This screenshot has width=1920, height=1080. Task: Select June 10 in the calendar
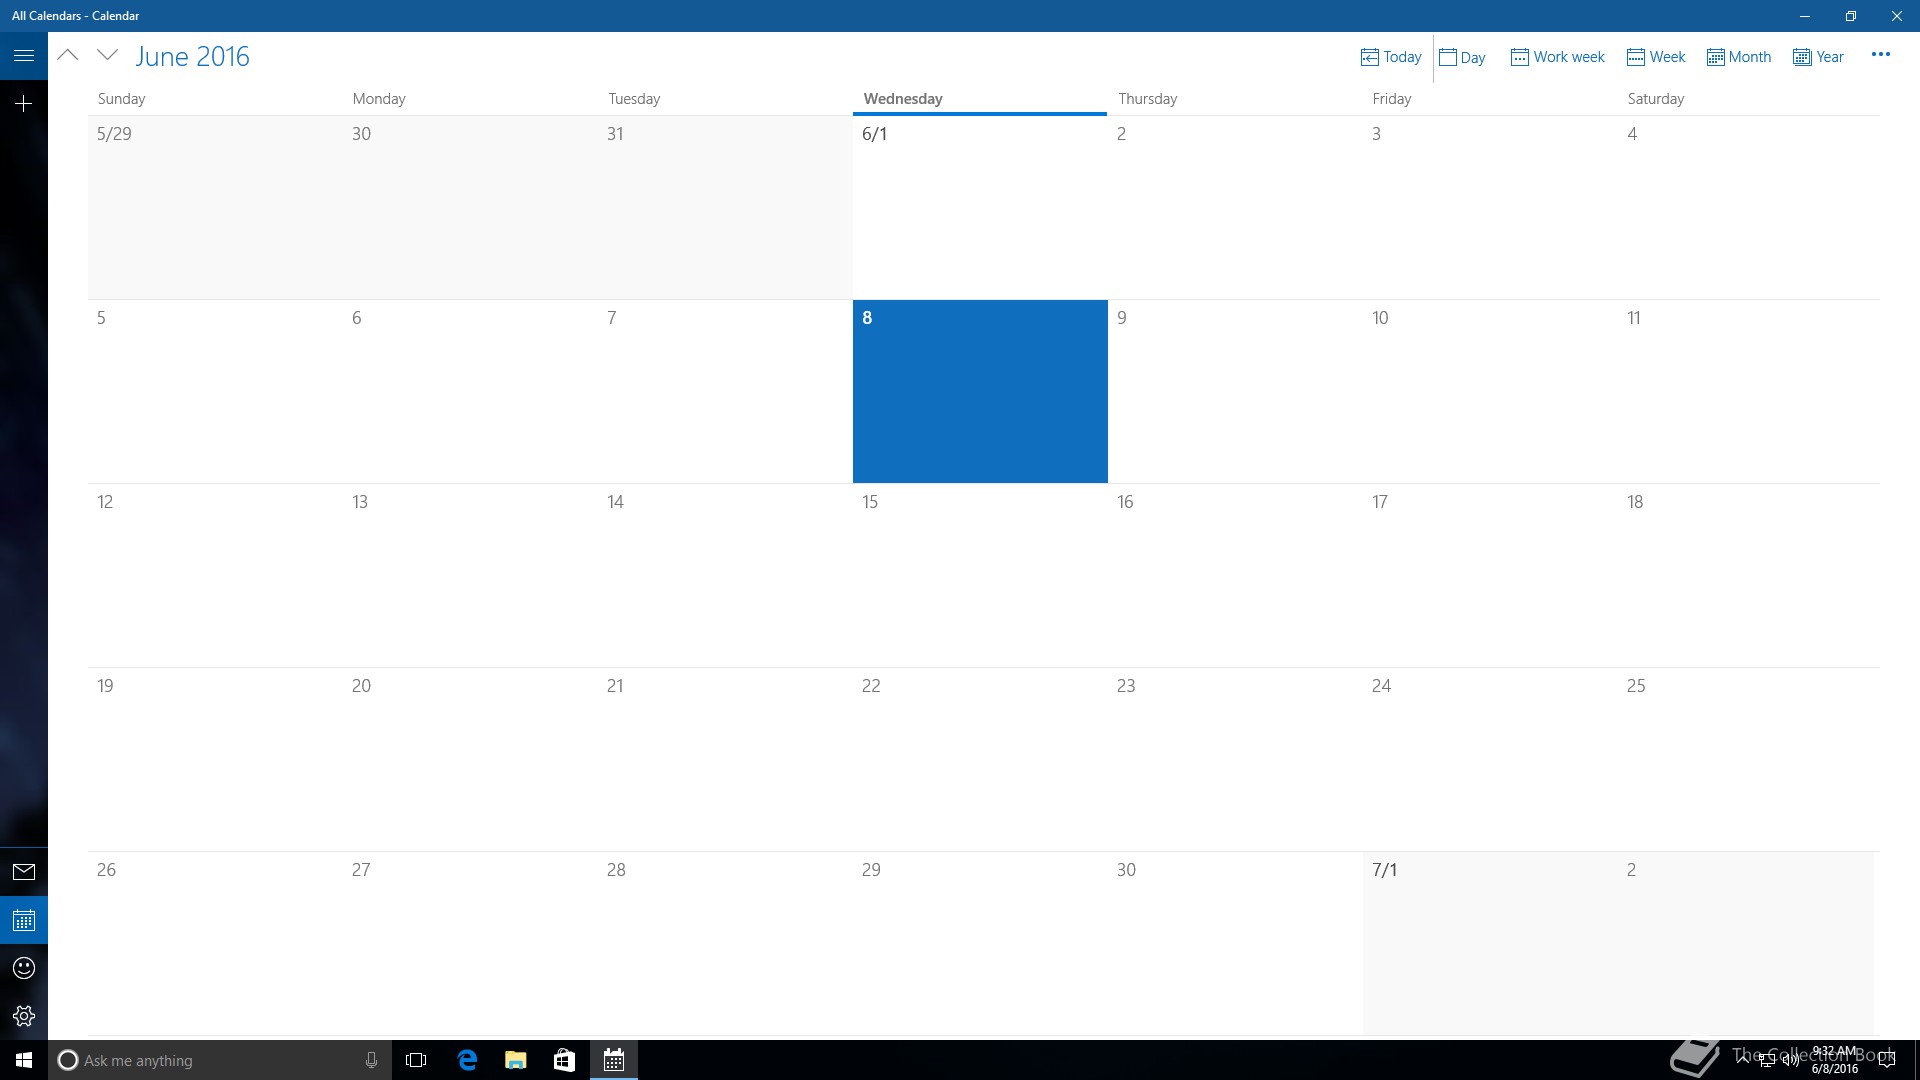click(x=1490, y=391)
